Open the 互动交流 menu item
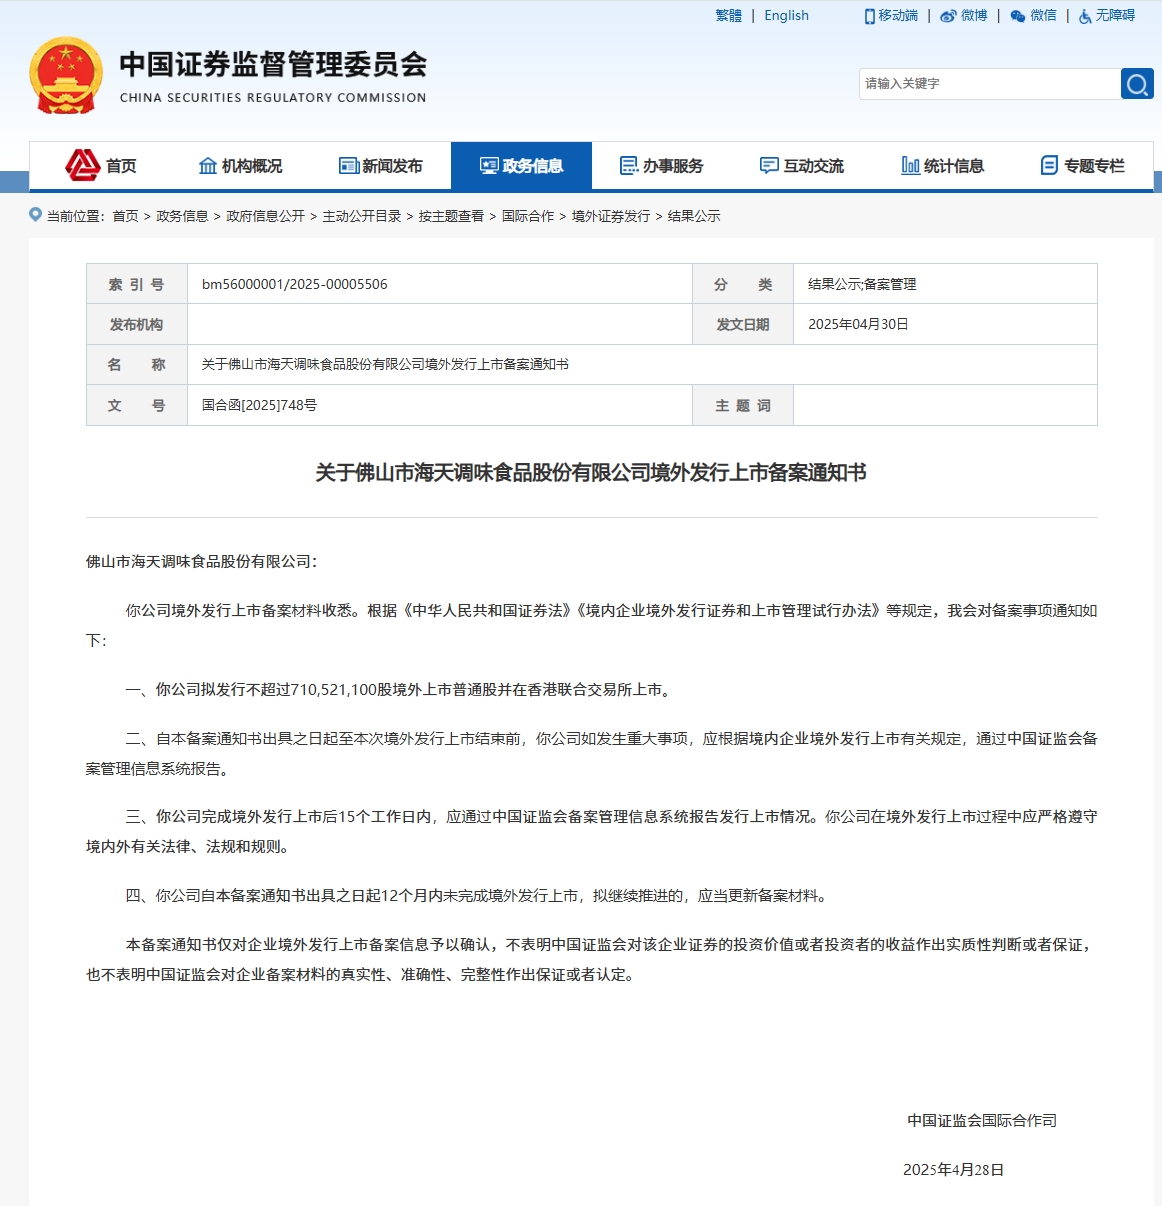1162x1206 pixels. (x=802, y=166)
